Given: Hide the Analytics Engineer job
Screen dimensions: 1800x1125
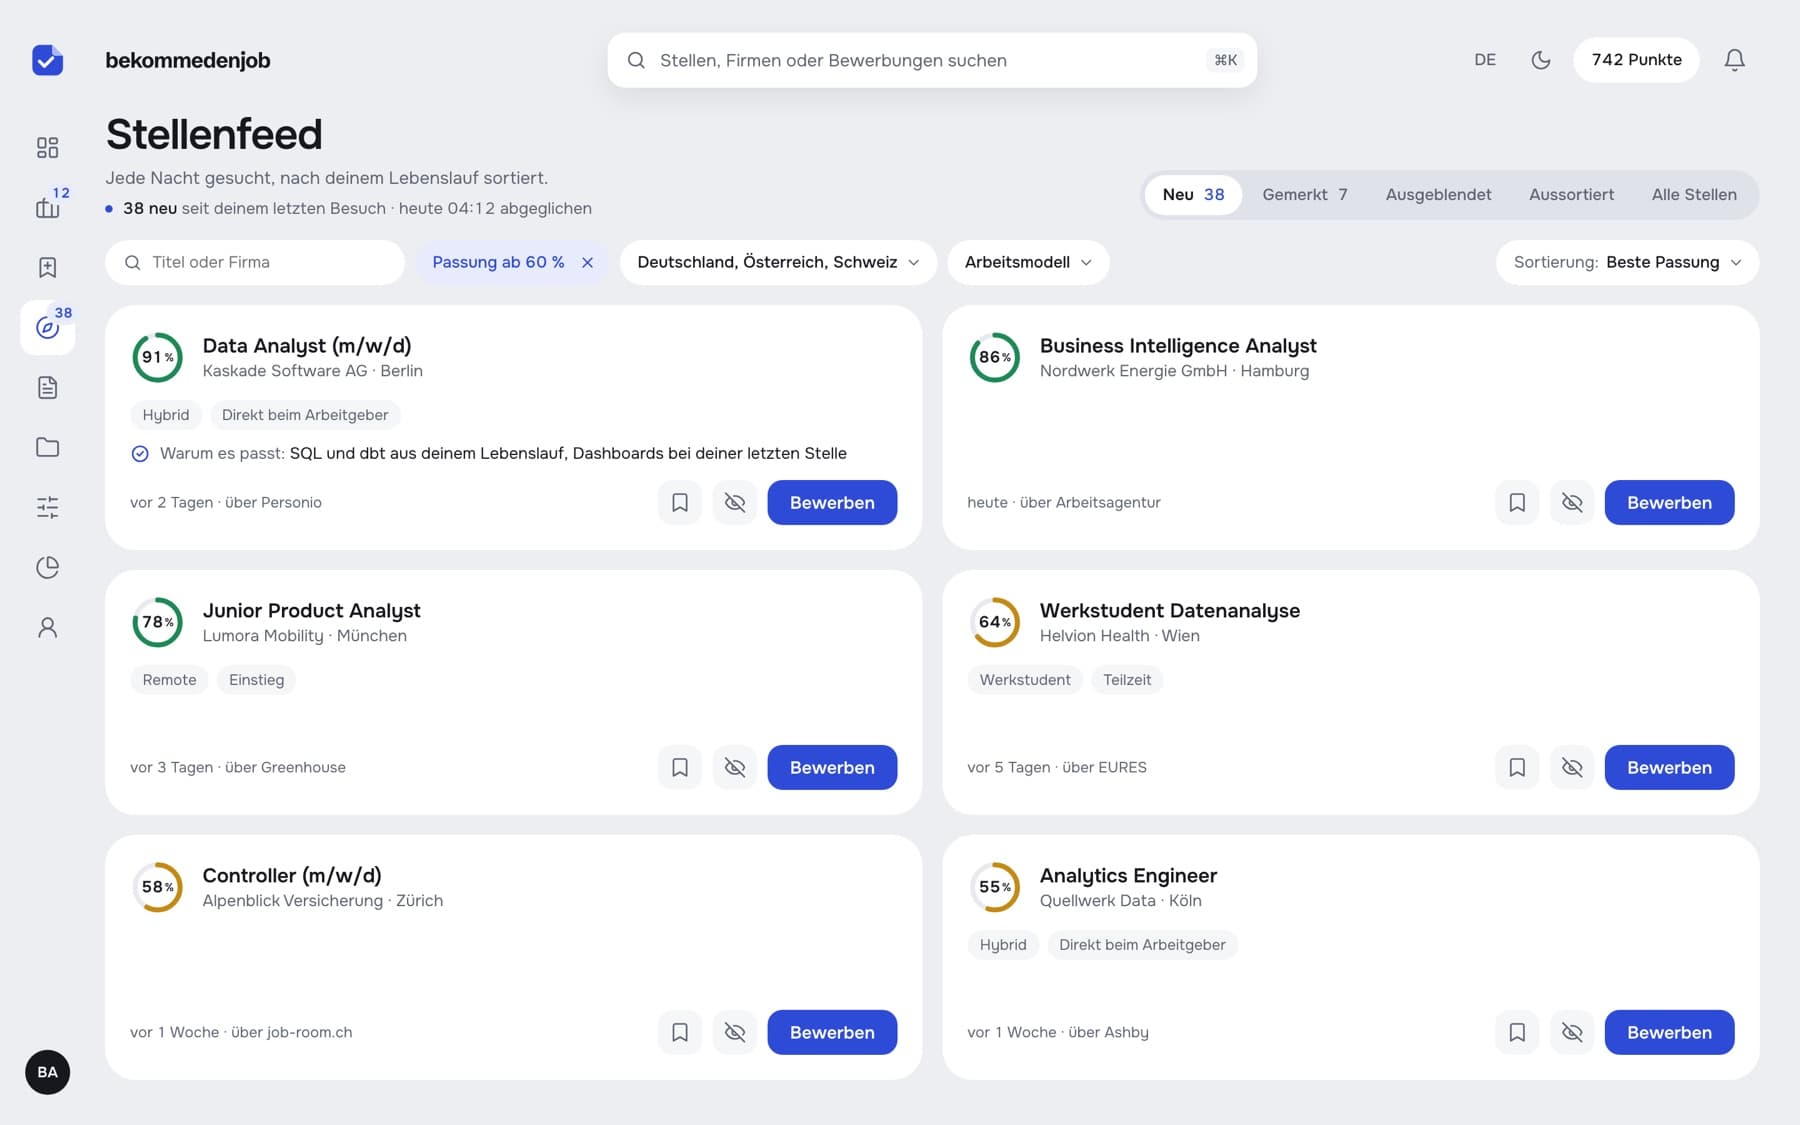Looking at the screenshot, I should (x=1572, y=1032).
